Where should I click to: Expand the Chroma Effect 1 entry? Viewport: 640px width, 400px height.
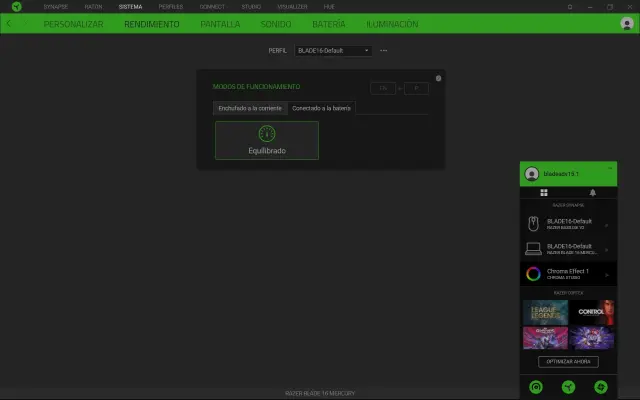(x=606, y=273)
